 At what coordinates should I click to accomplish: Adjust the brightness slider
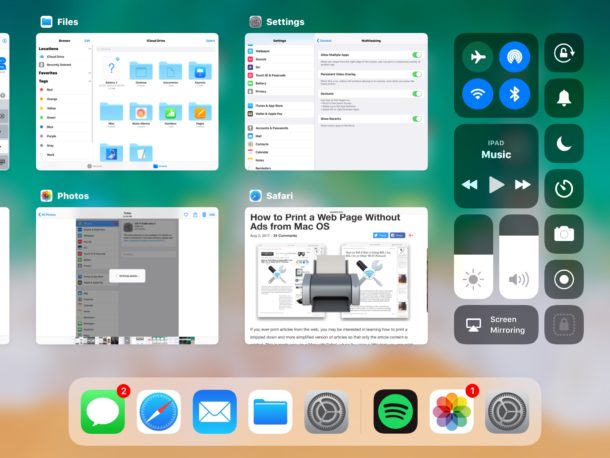[x=473, y=257]
